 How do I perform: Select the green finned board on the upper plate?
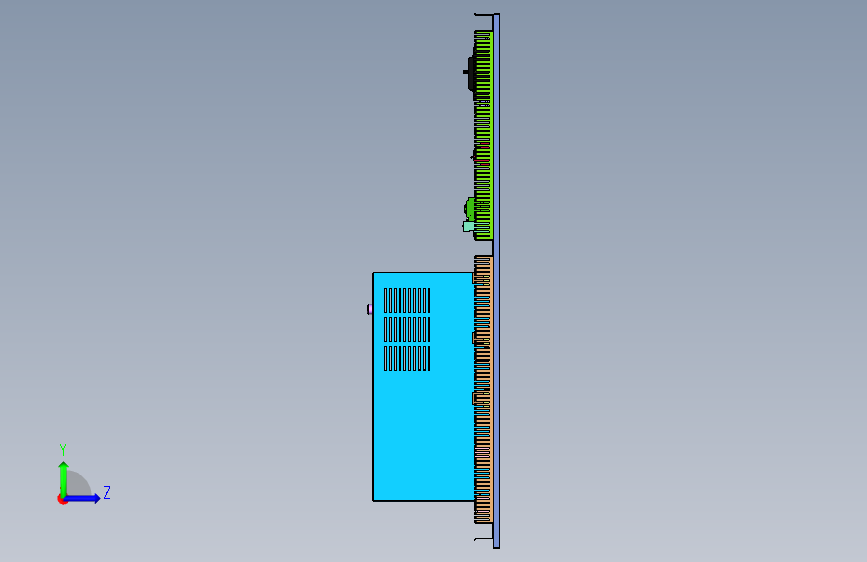coord(483,136)
